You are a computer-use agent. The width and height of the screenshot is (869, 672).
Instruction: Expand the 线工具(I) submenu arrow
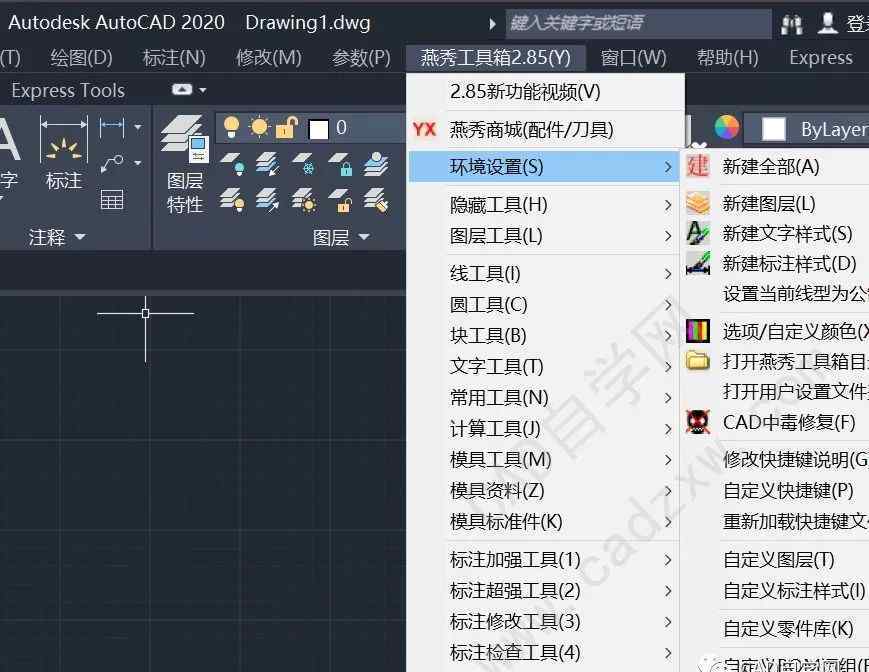pyautogui.click(x=668, y=274)
